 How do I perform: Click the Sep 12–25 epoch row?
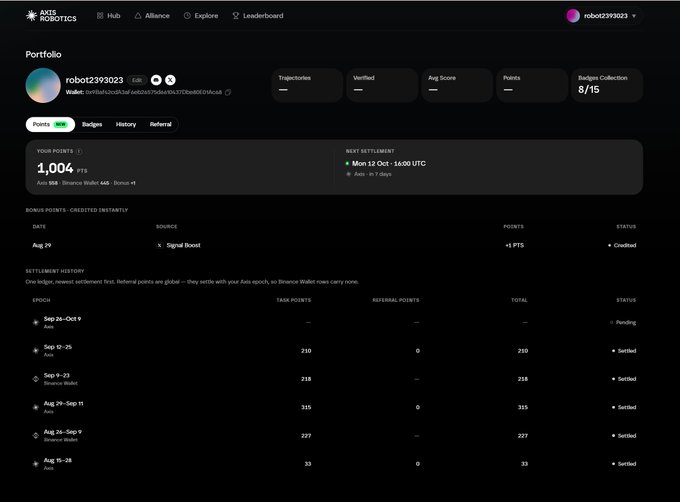click(x=334, y=351)
